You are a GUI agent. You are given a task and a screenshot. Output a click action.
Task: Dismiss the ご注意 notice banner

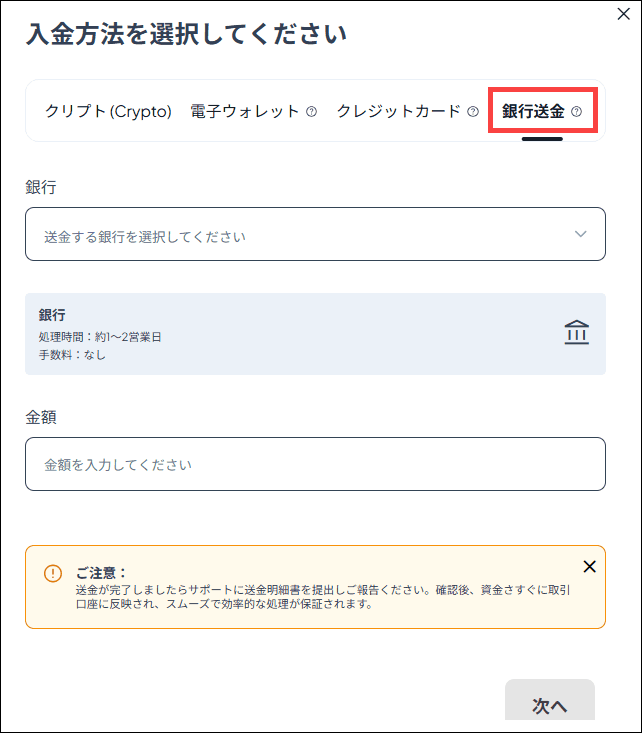pyautogui.click(x=589, y=567)
